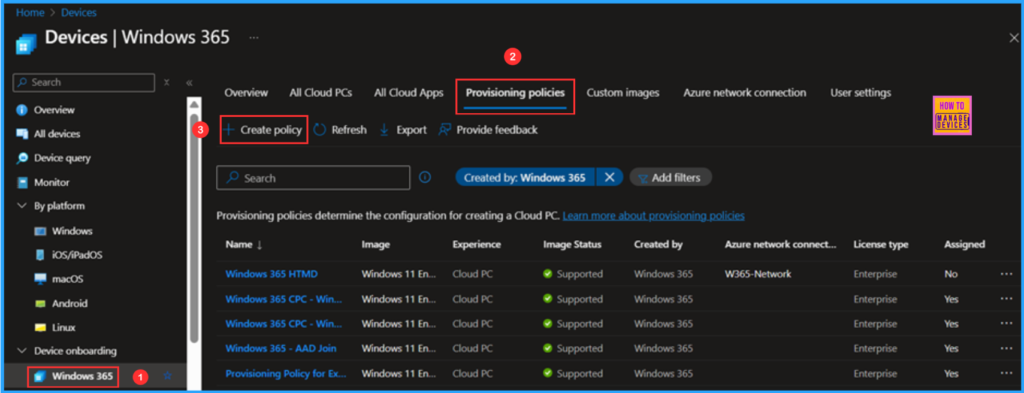Open more options for Windows 365 HTMD row

click(x=1006, y=274)
